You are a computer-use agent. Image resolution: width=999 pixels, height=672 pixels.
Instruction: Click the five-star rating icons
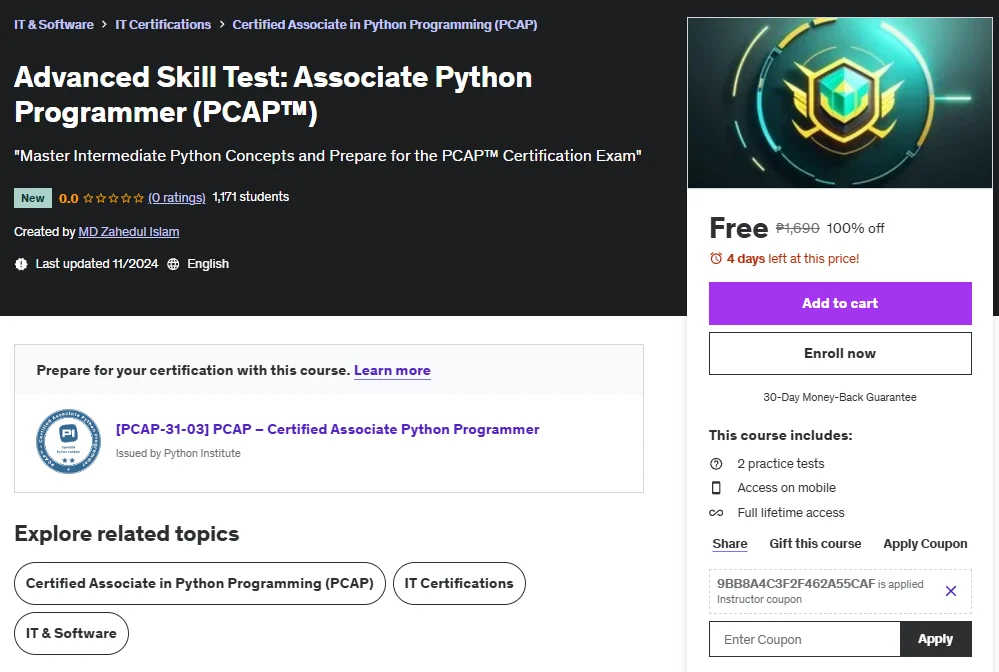(x=113, y=198)
